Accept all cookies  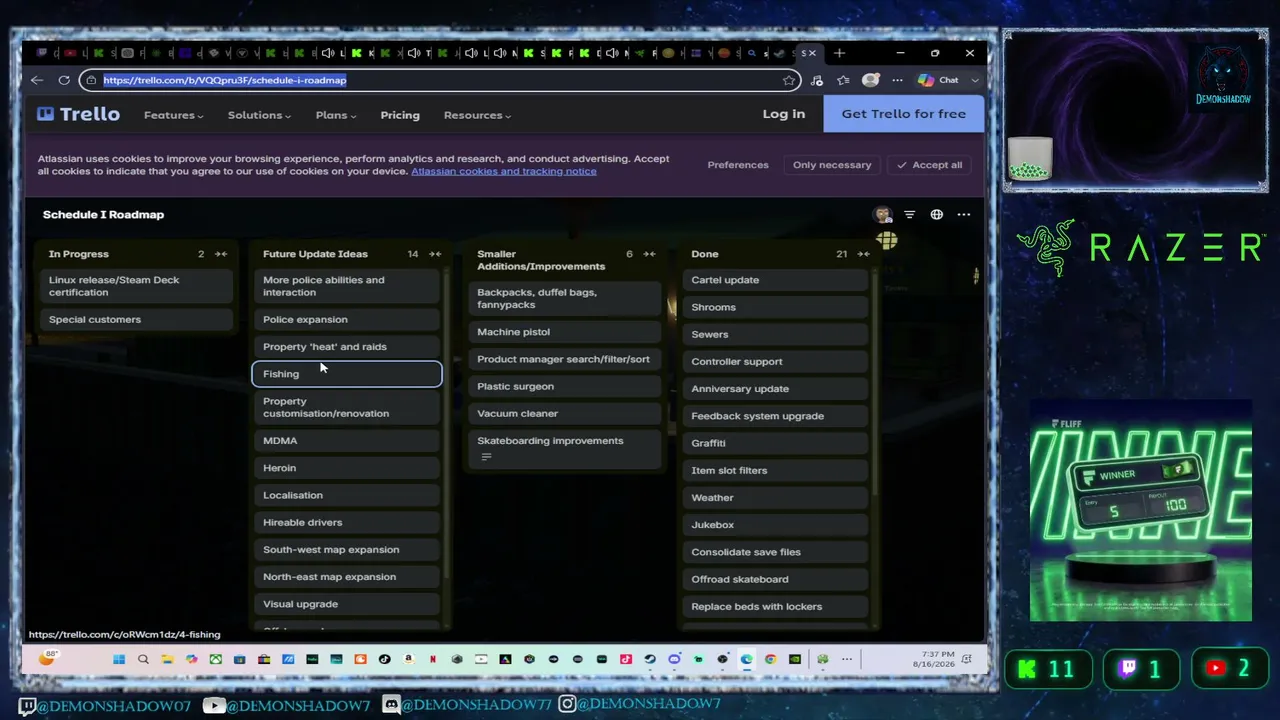[929, 165]
